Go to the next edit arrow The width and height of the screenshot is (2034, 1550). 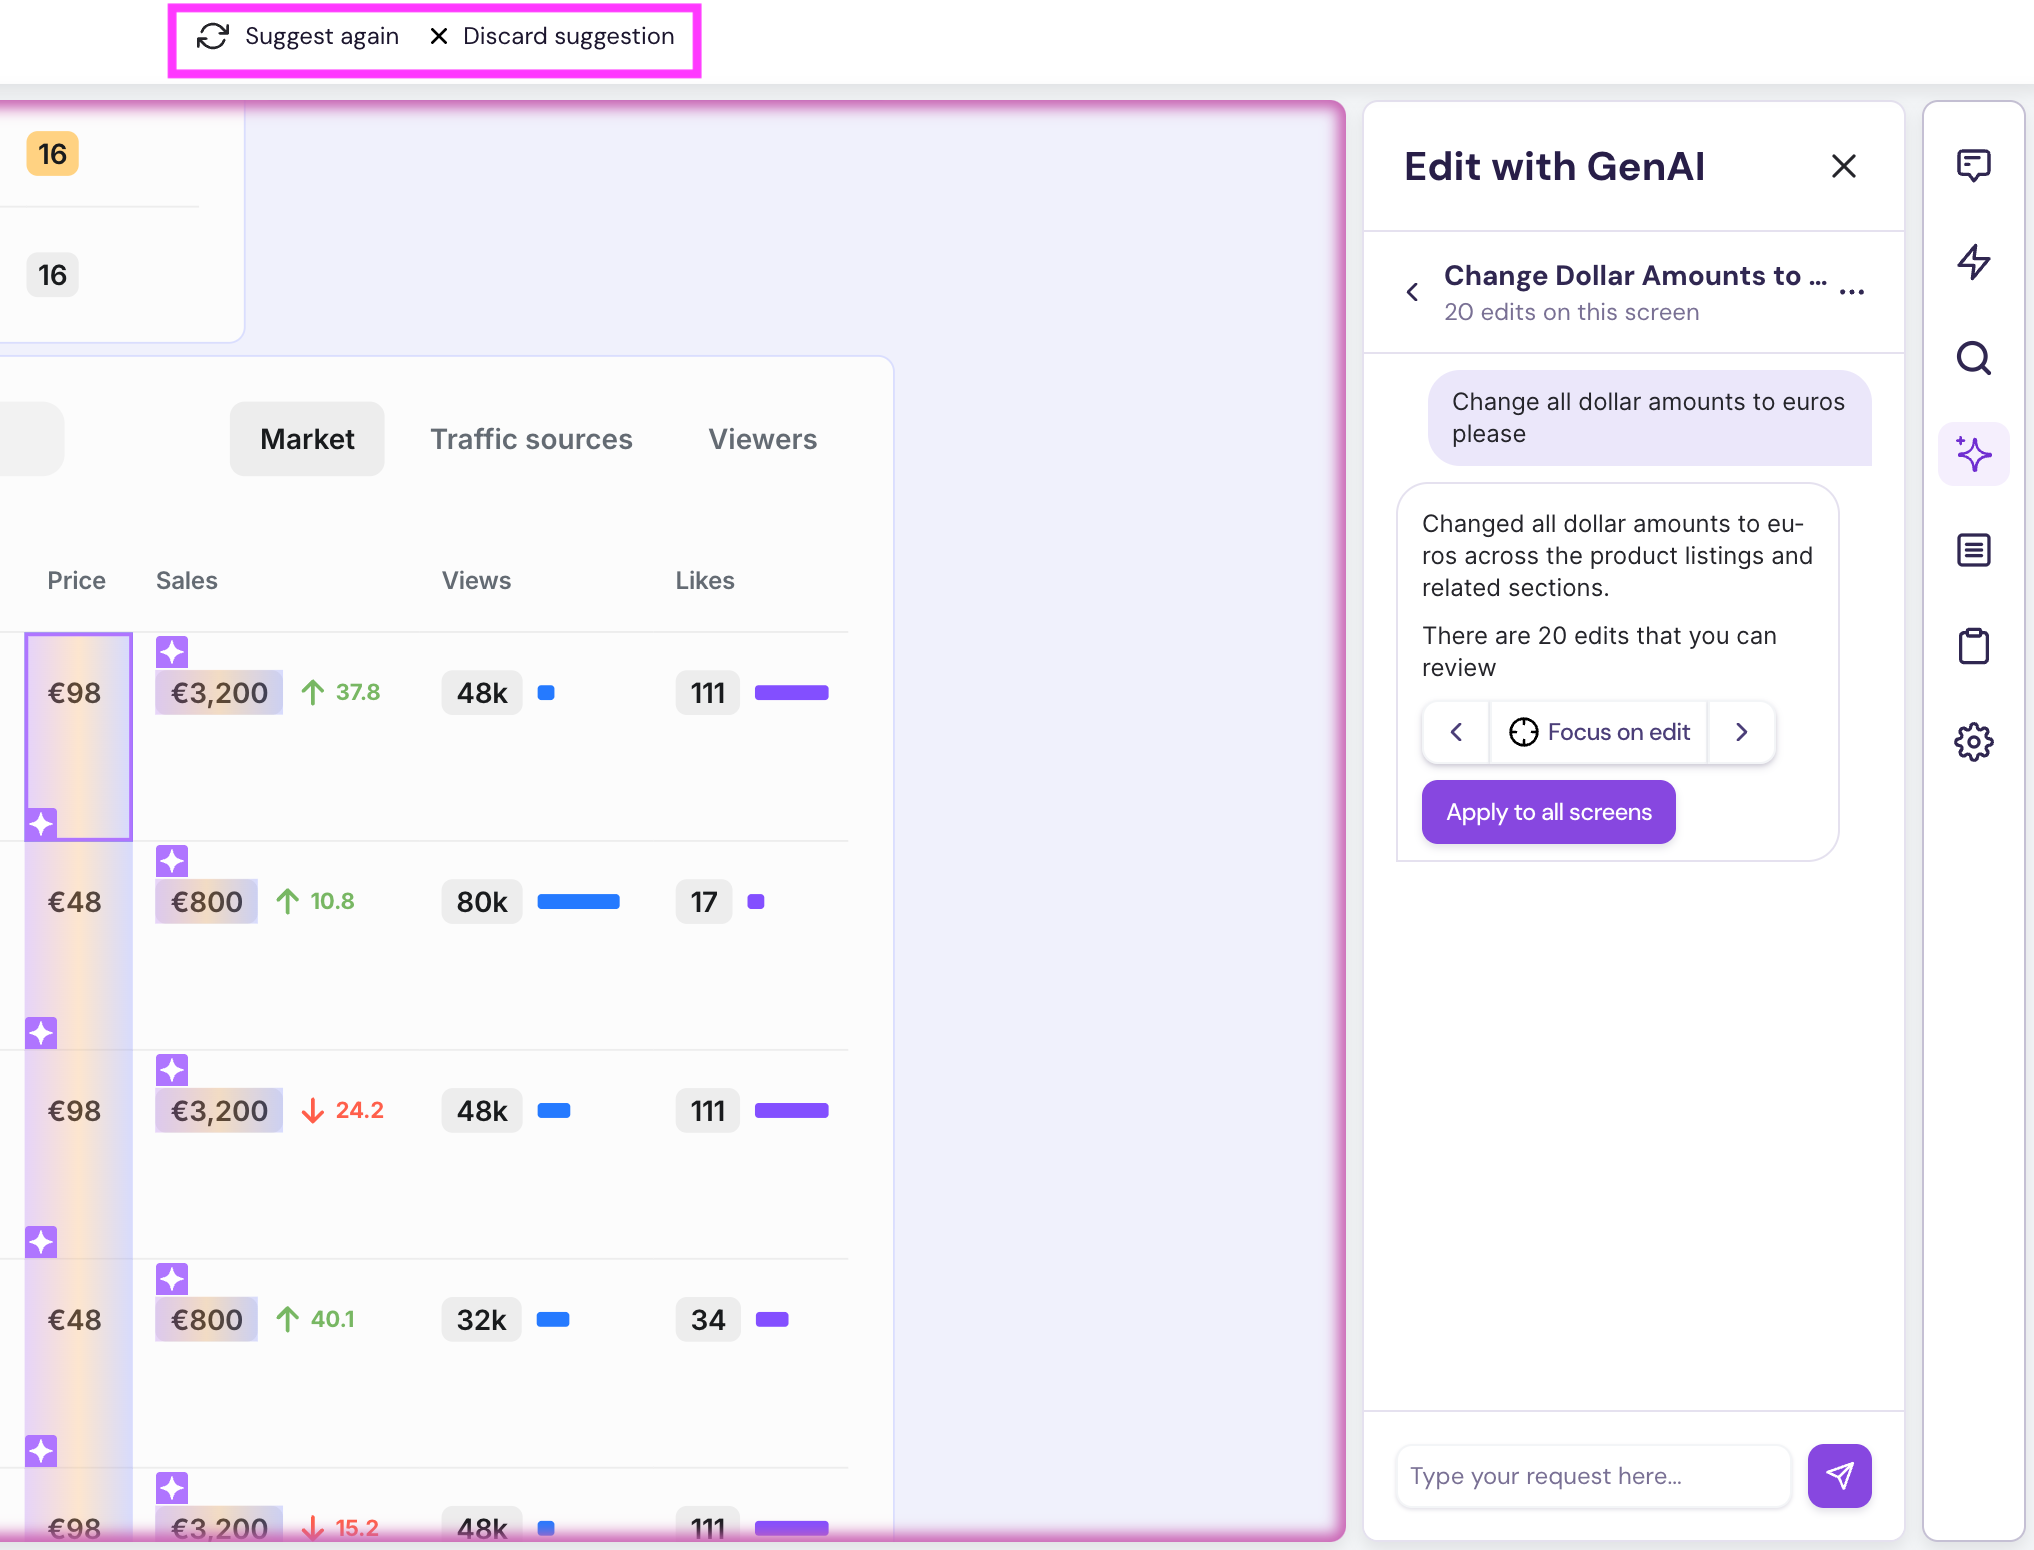[x=1741, y=732]
